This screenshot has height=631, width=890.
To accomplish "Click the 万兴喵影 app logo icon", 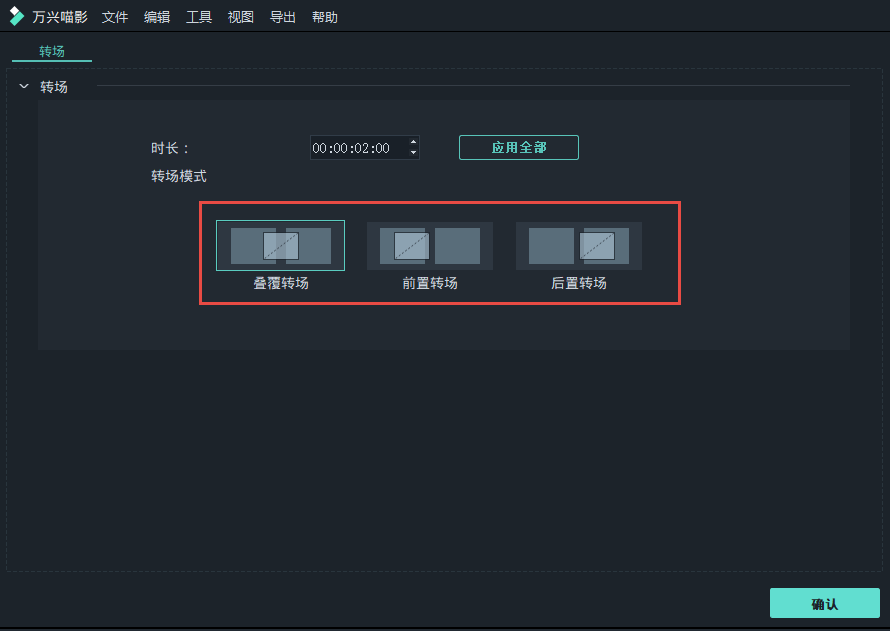I will pos(14,15).
